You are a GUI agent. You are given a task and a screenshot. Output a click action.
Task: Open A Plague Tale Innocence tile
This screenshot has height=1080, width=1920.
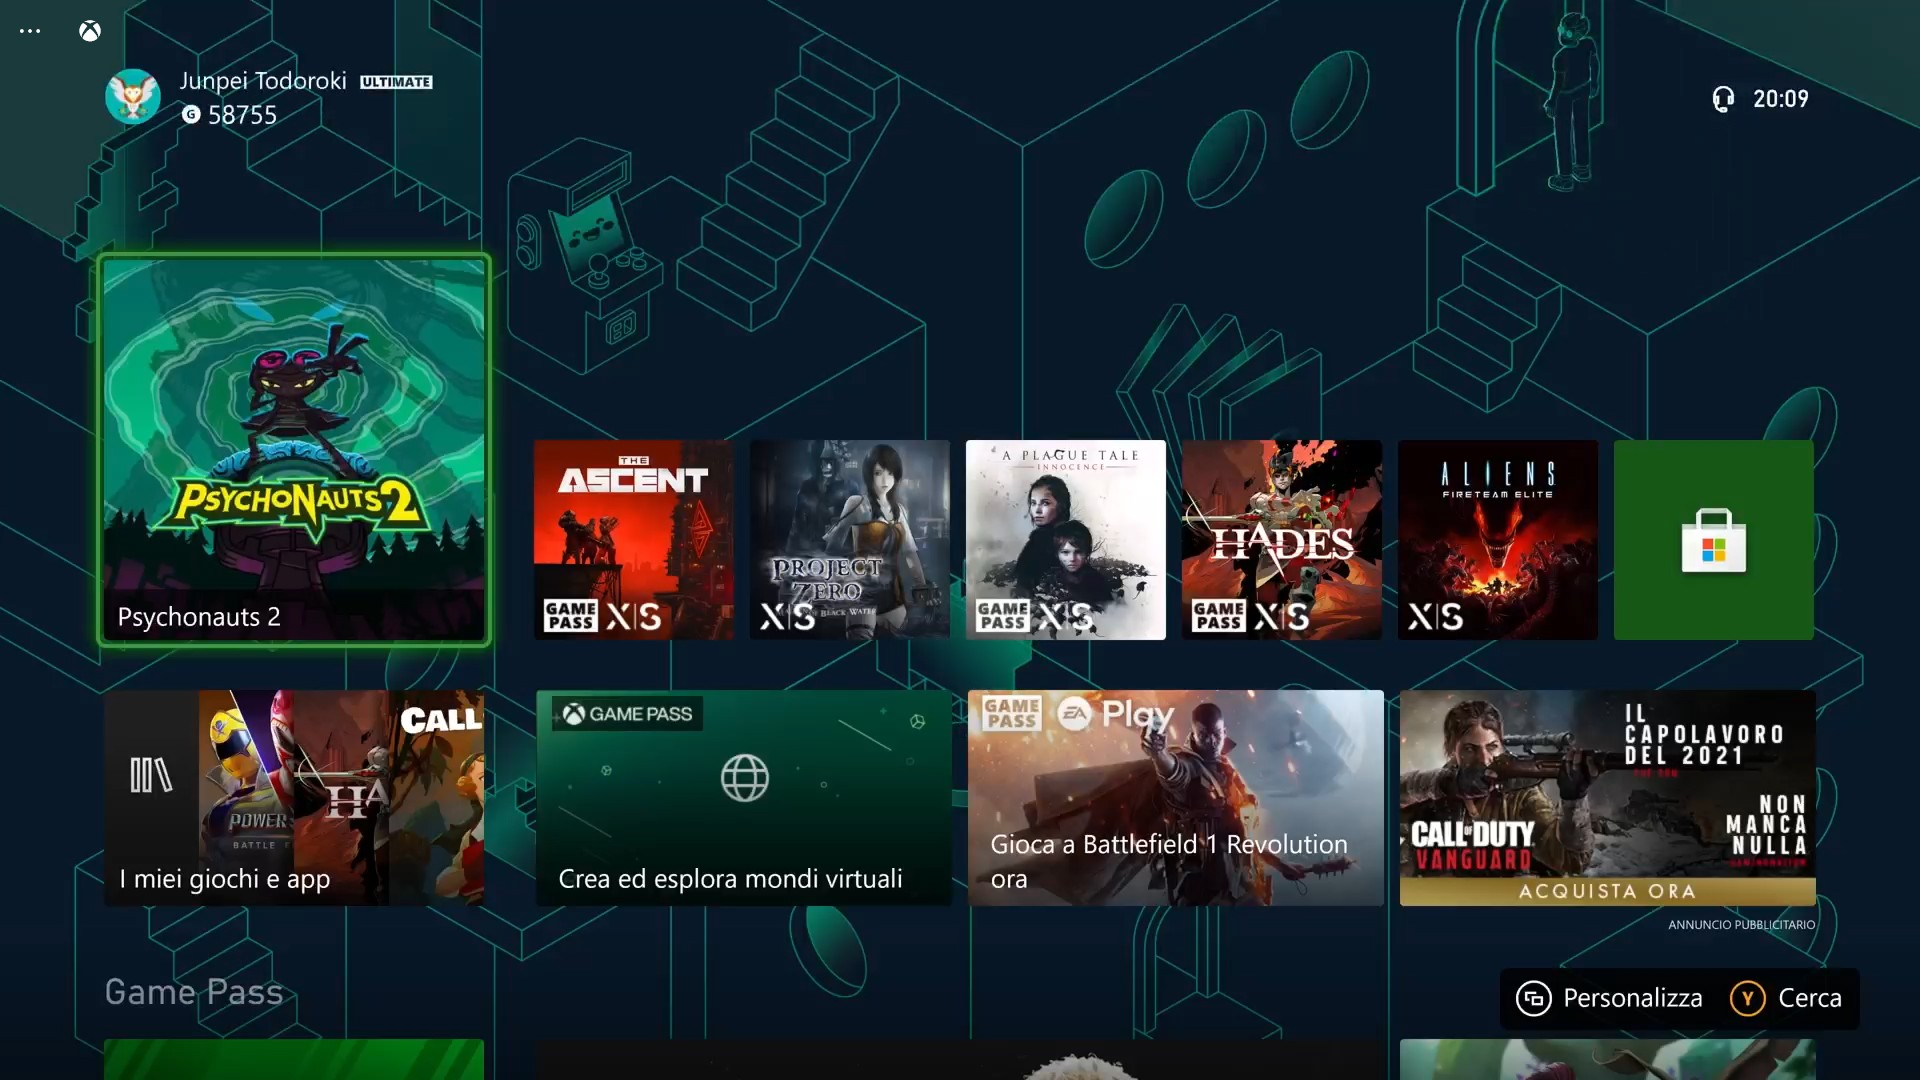(1066, 540)
